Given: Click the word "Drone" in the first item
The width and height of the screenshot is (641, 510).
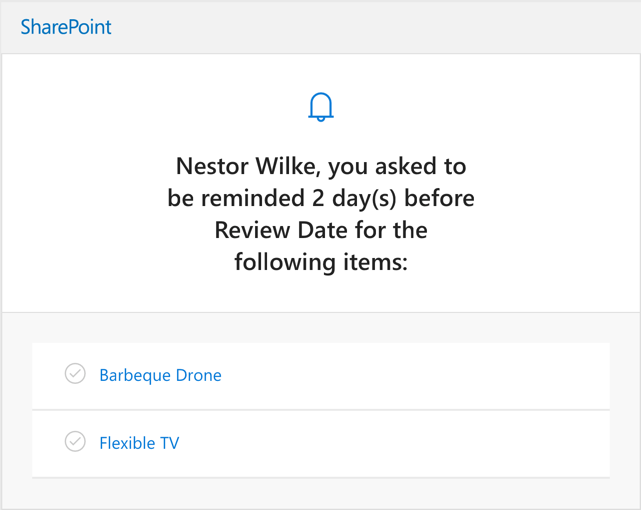Looking at the screenshot, I should (198, 375).
